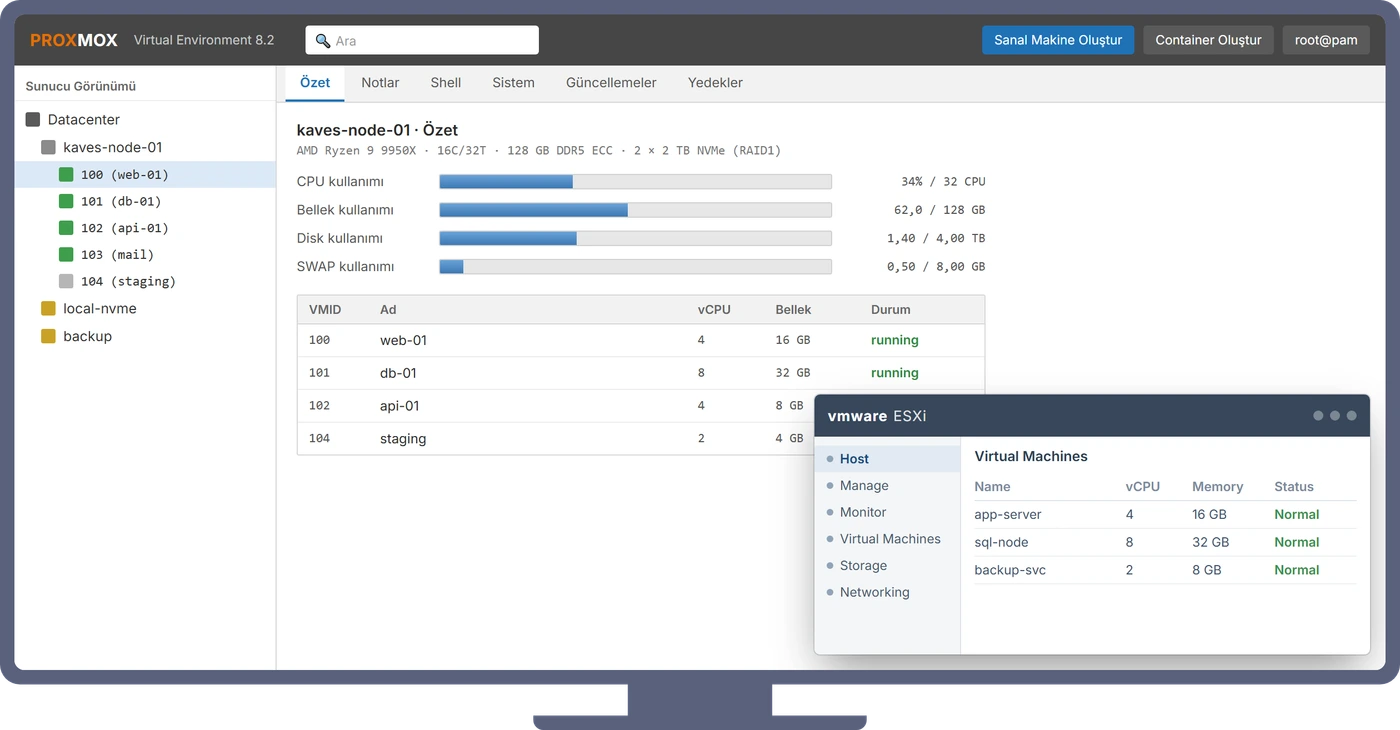This screenshot has width=1400, height=730.
Task: Sort the table by VMID column
Action: point(325,310)
